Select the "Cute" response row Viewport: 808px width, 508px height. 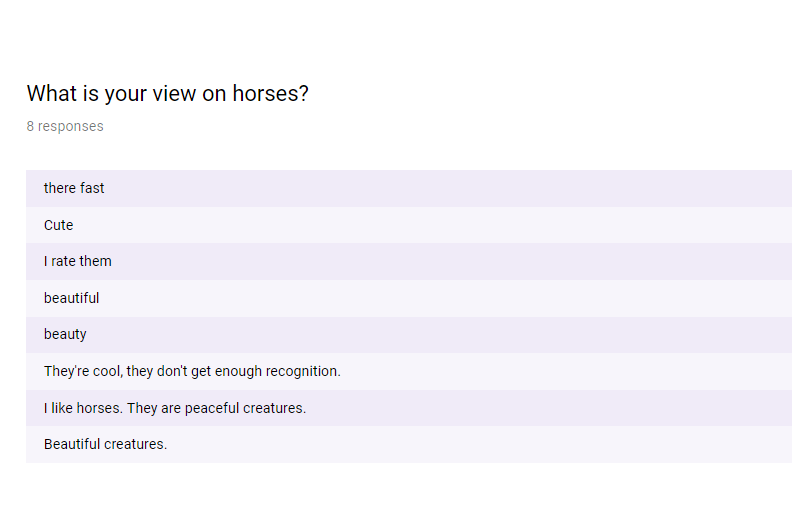59,225
